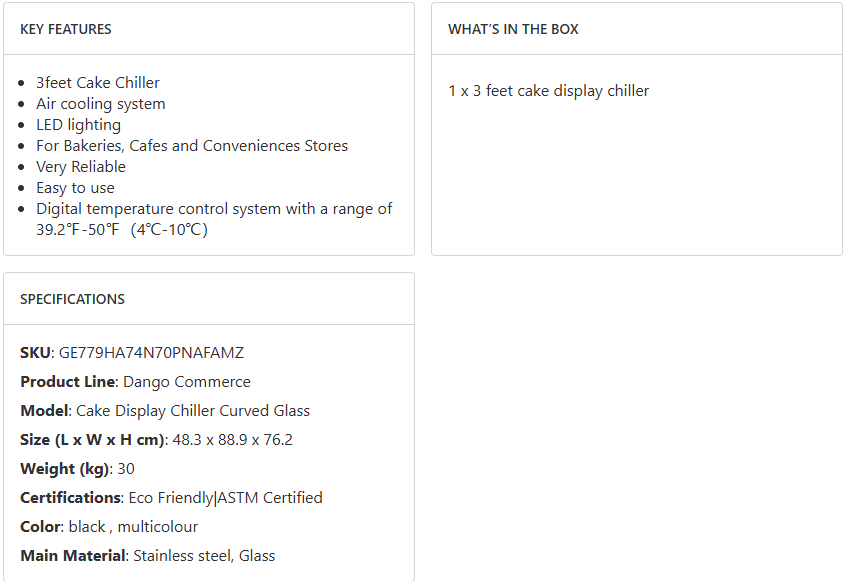Click '1 x 3 feet cake display chiller' text
This screenshot has height=581, width=847.
coord(549,91)
